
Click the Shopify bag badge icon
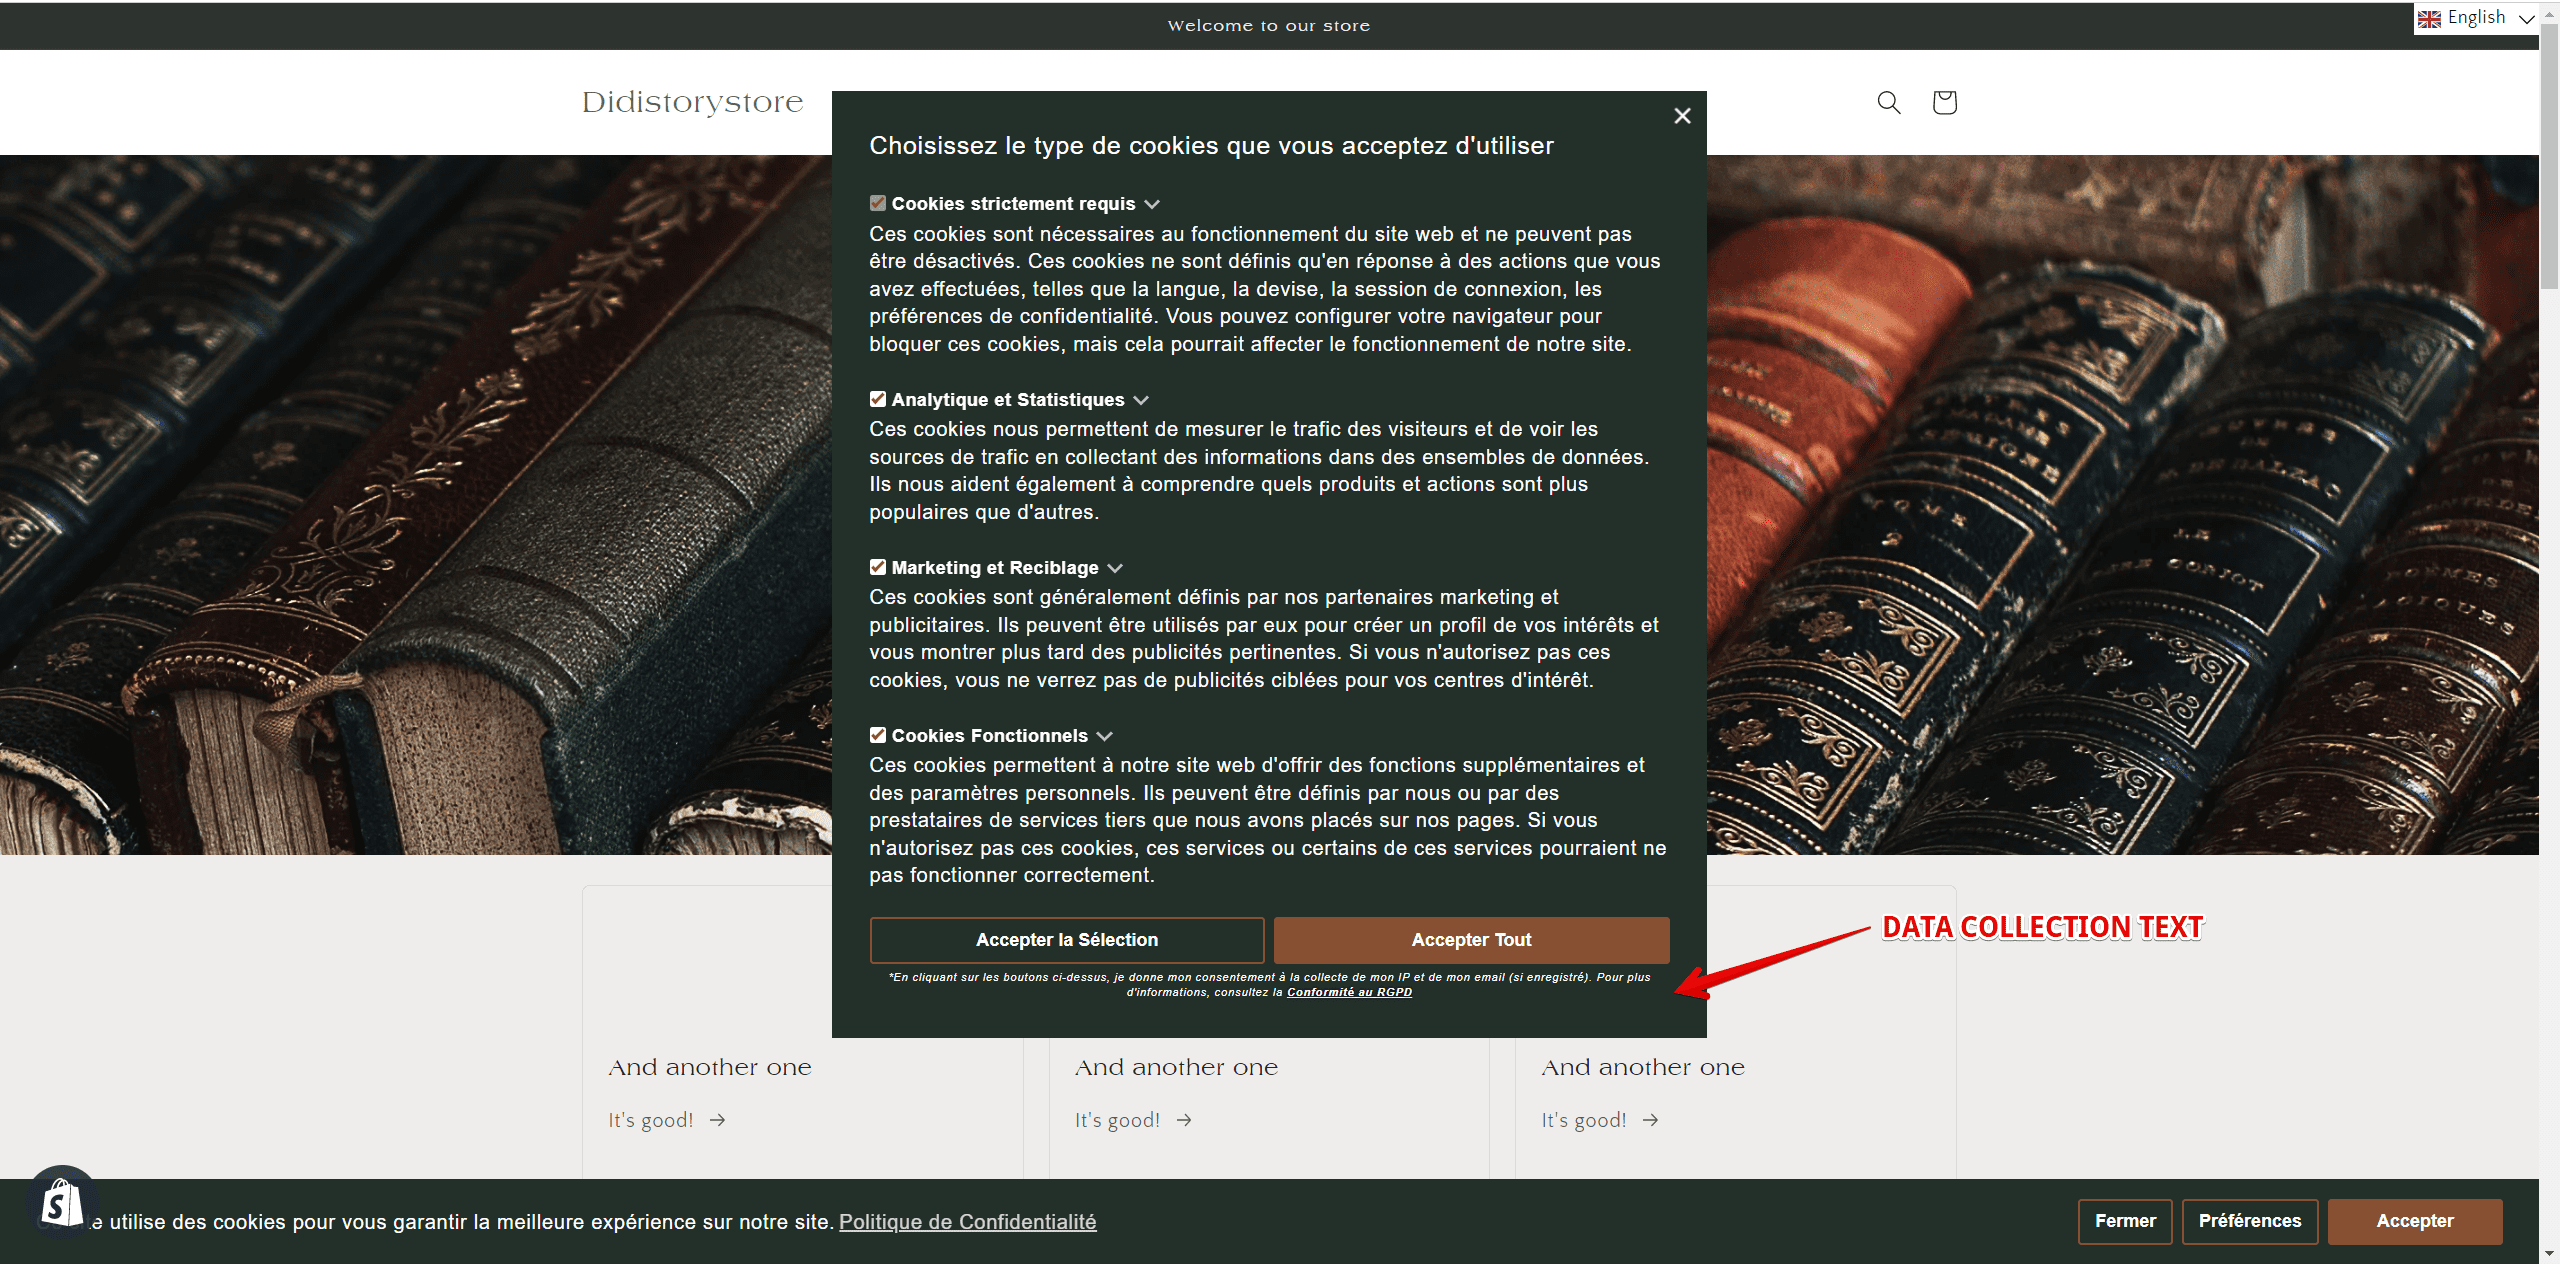(x=62, y=1203)
